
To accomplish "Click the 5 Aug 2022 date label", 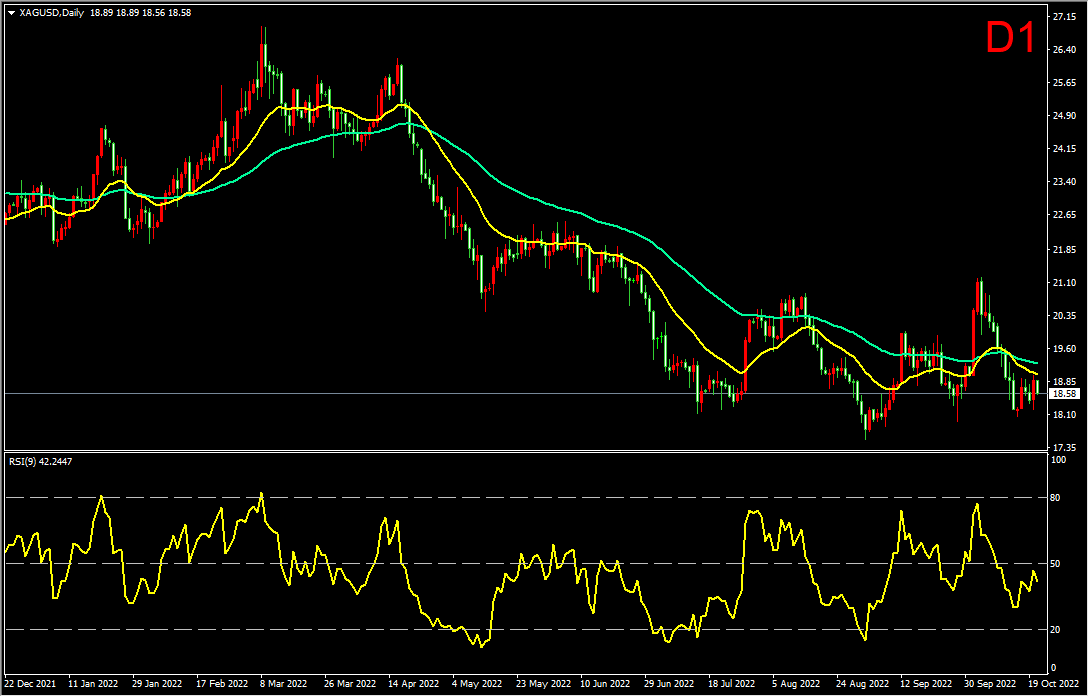I will [796, 683].
